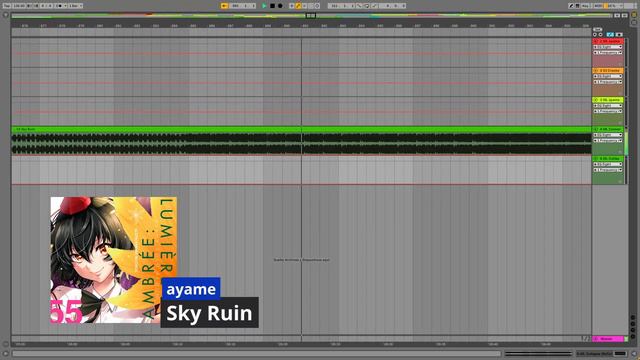640x360 pixels.
Task: Open the yellow-green track's device chooser
Action: (x=608, y=106)
